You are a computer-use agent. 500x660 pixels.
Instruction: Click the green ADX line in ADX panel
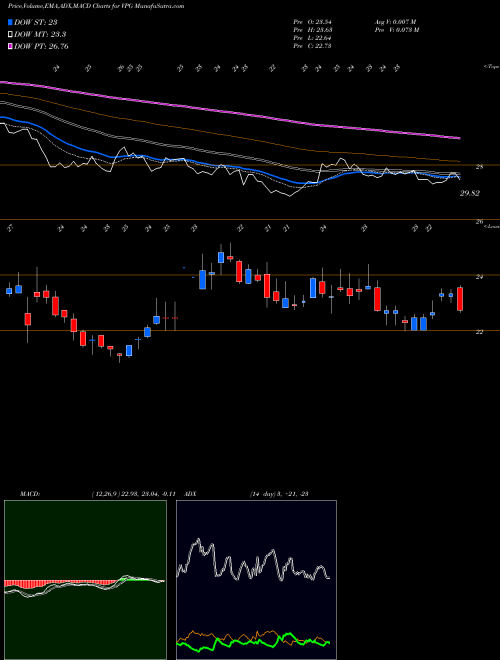[253, 644]
